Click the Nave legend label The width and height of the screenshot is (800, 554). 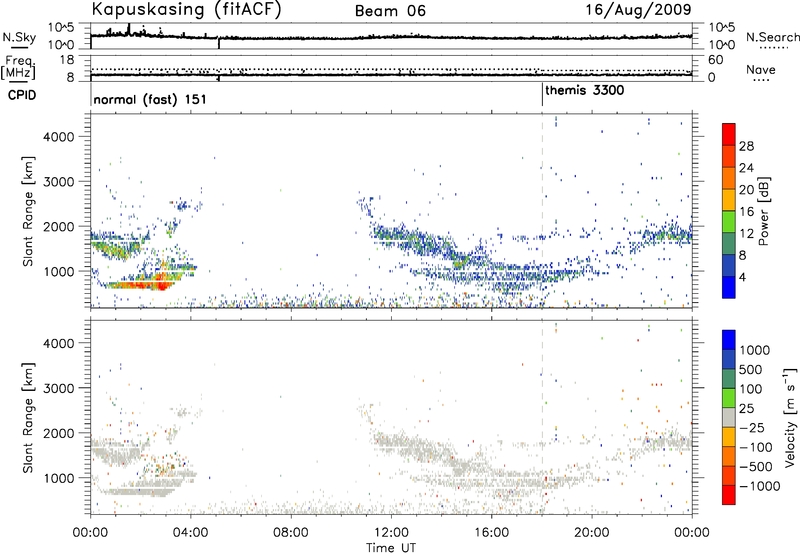[761, 70]
